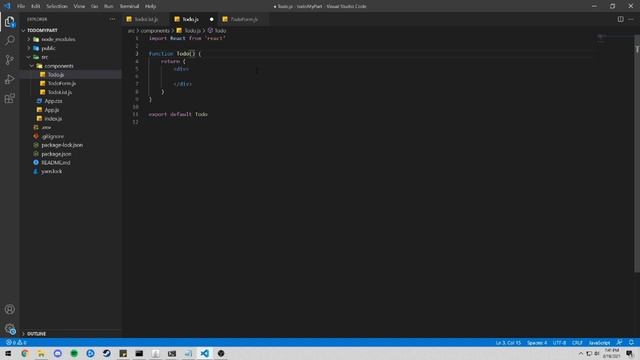Image resolution: width=640 pixels, height=360 pixels.
Task: Open File Explorer from the taskbar
Action: 41,353
